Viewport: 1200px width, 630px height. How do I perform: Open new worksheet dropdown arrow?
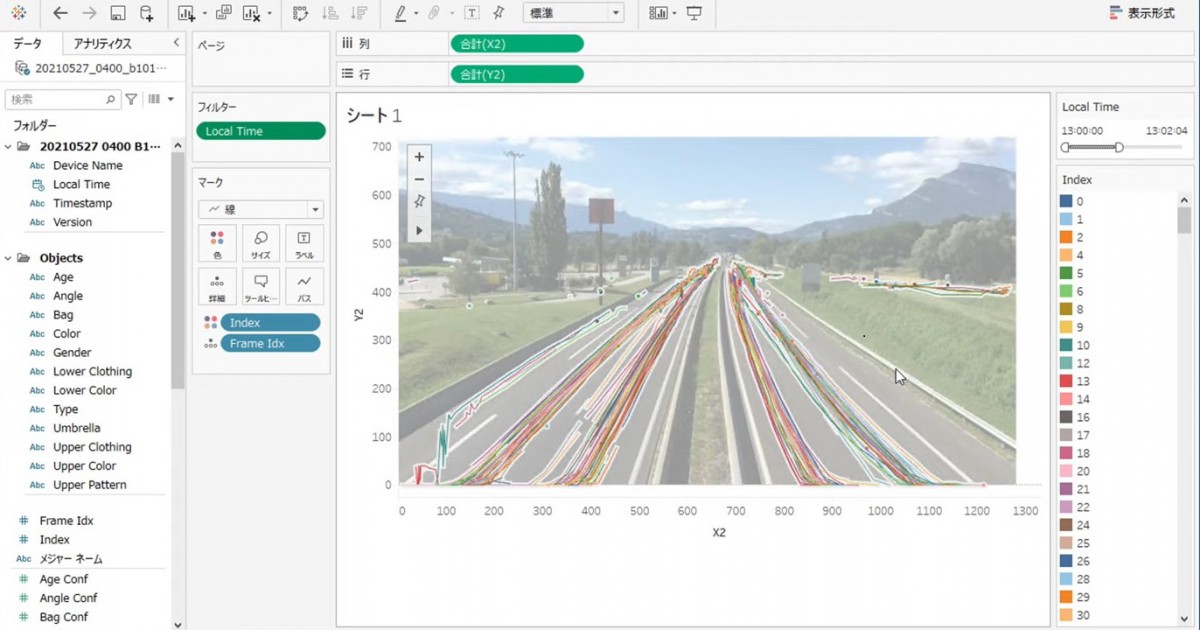coord(204,14)
